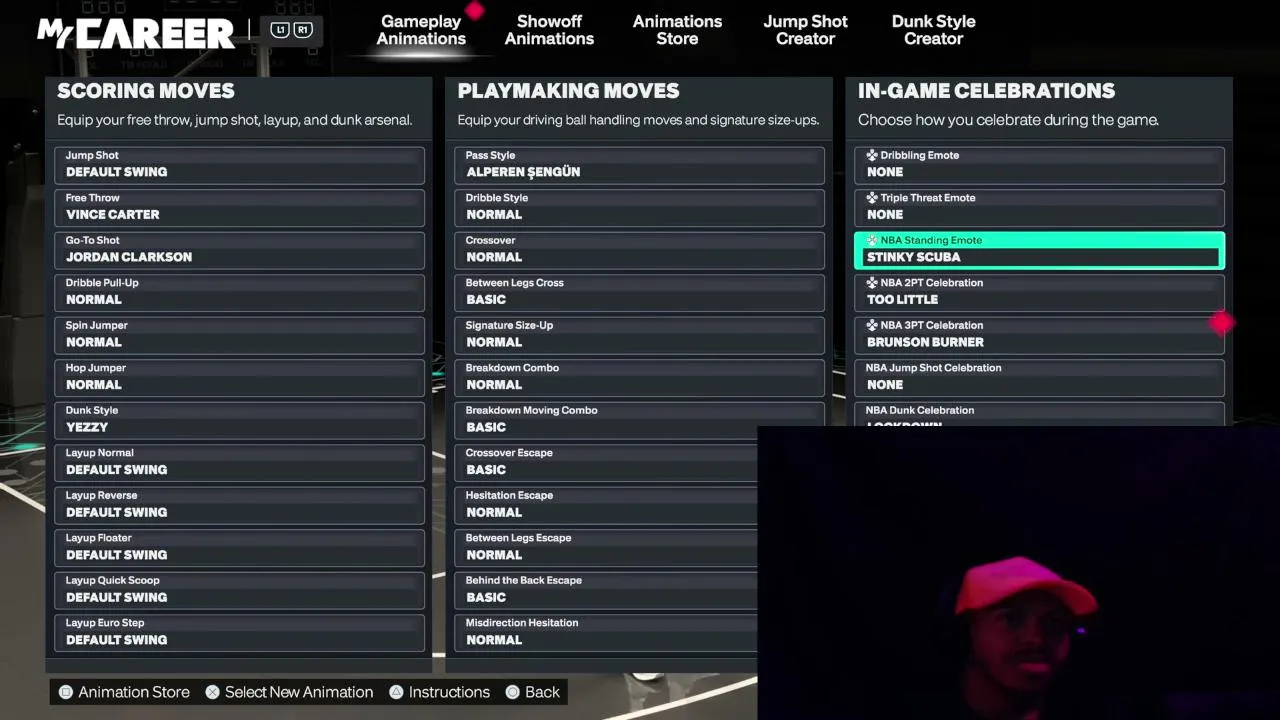Select the Dunk Style Creator tab
The height and width of the screenshot is (720, 1280).
tap(933, 30)
